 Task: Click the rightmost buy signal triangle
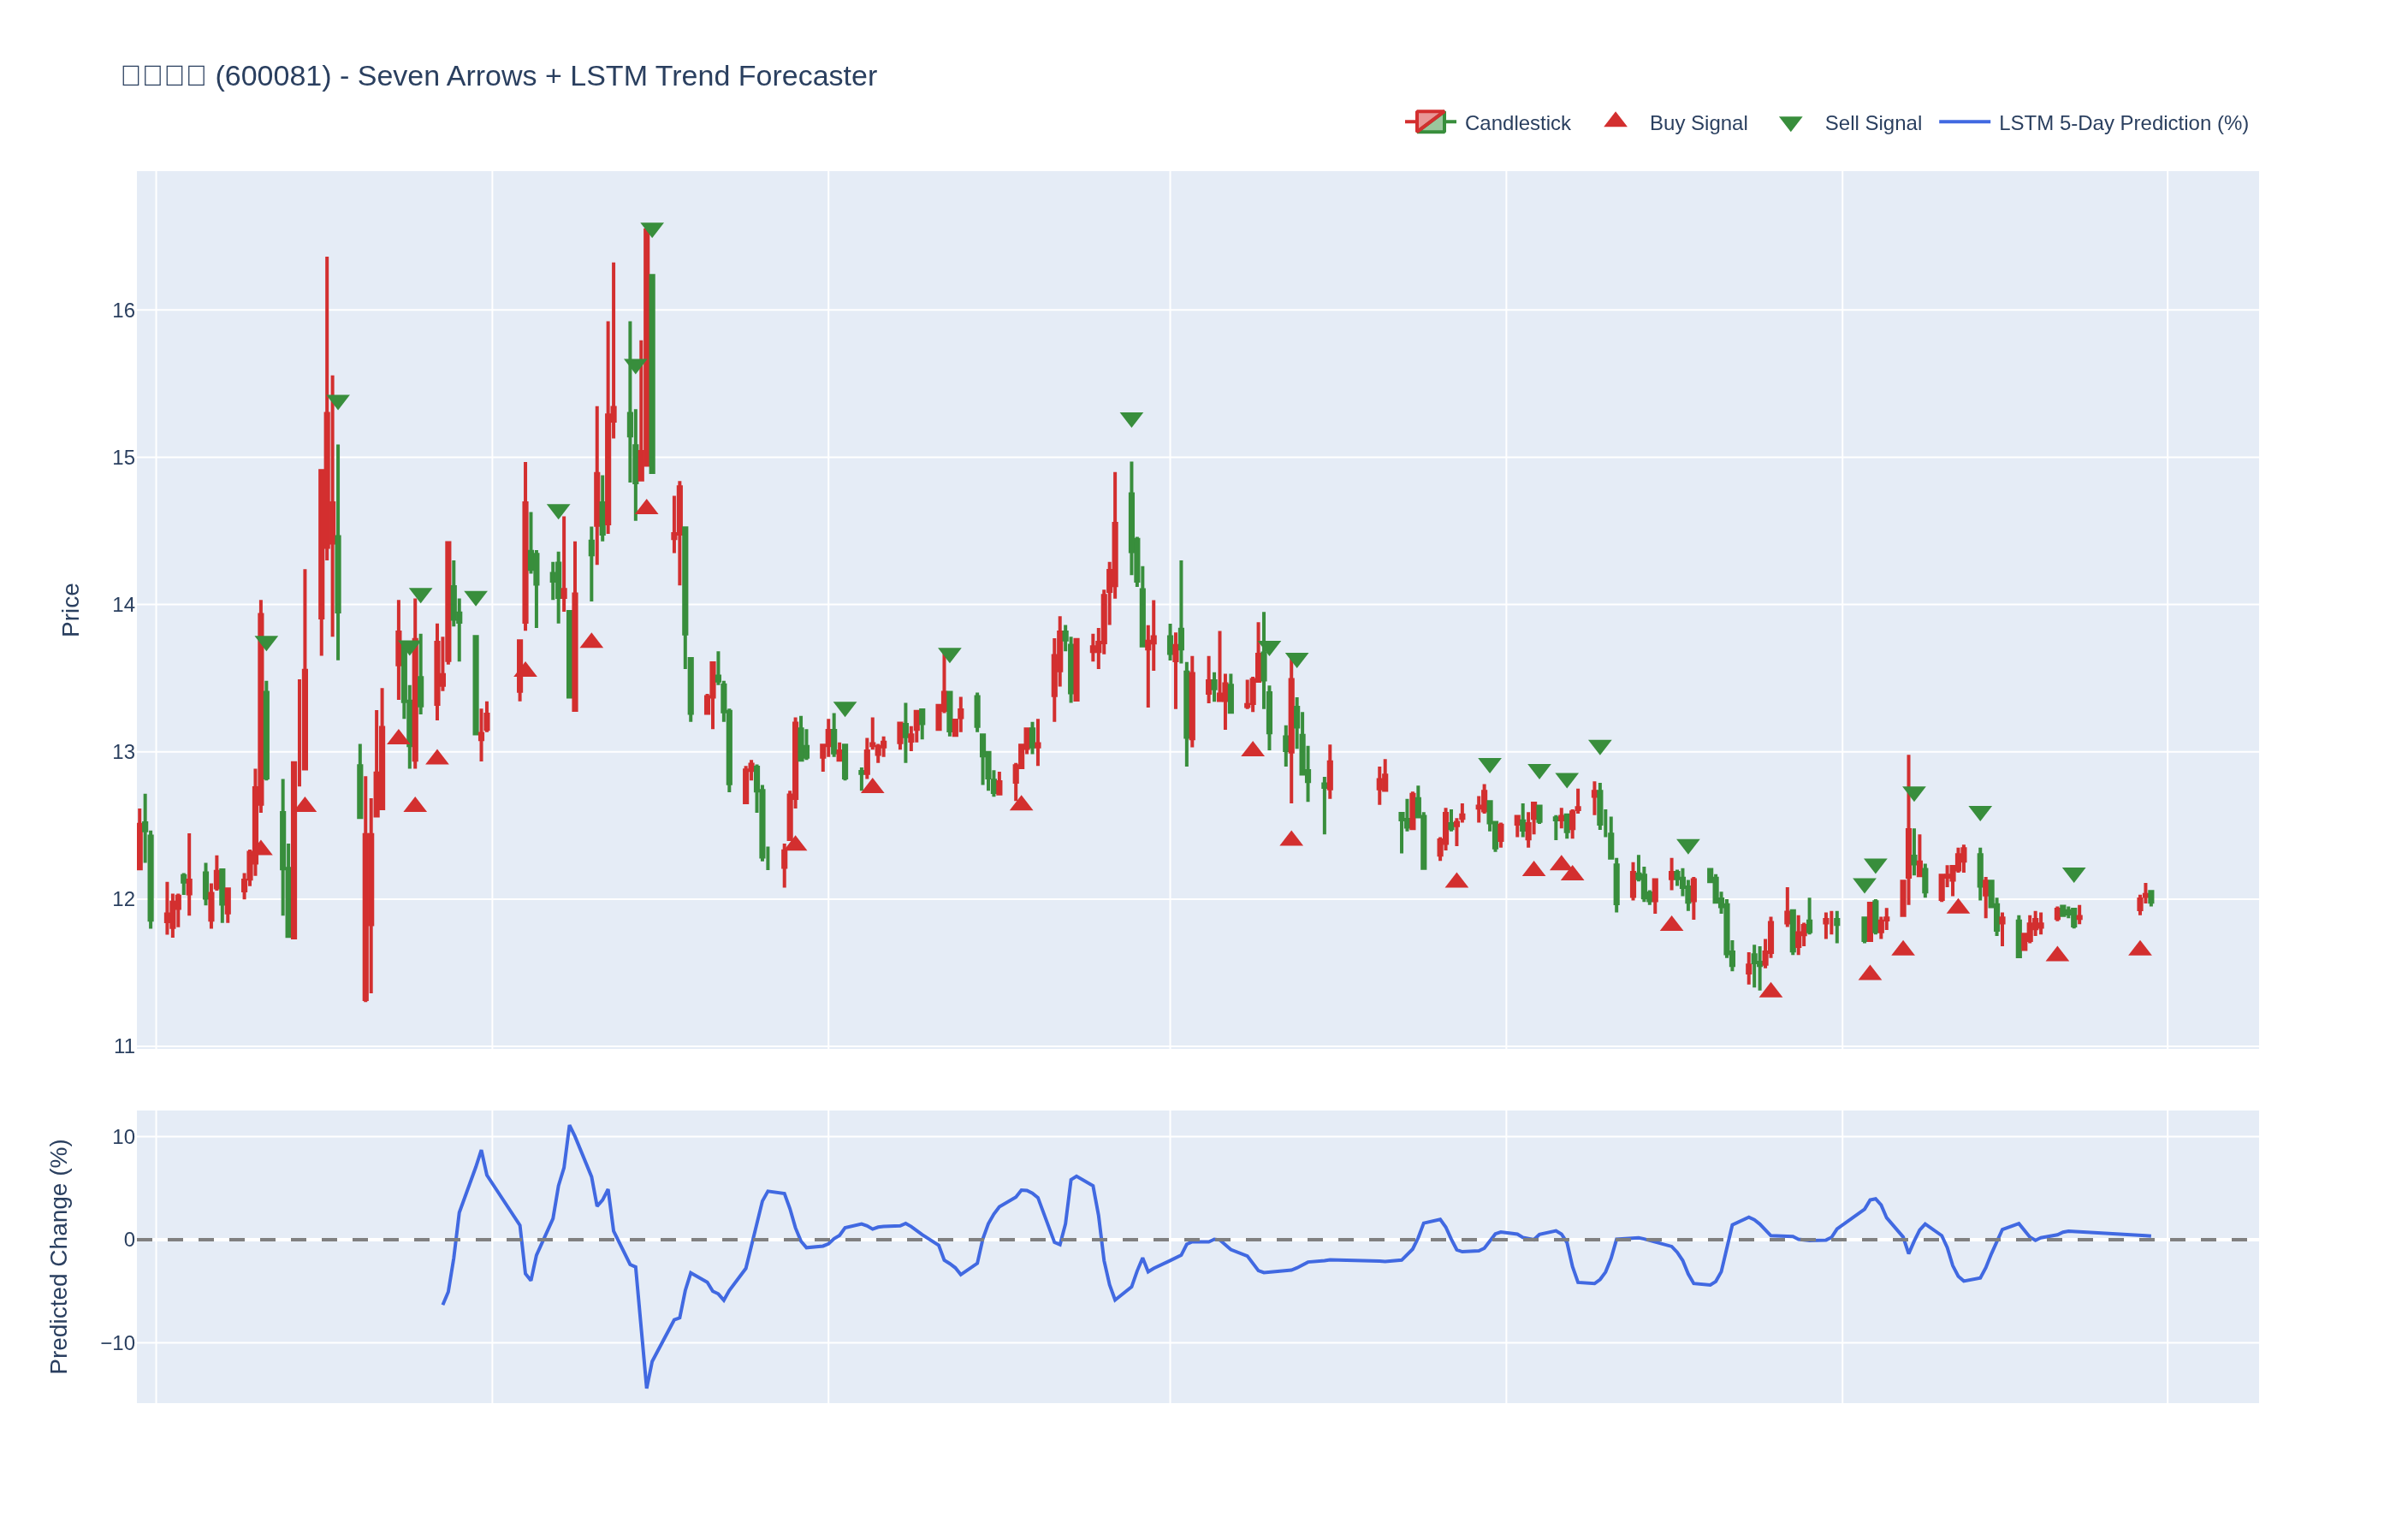pos(2140,949)
